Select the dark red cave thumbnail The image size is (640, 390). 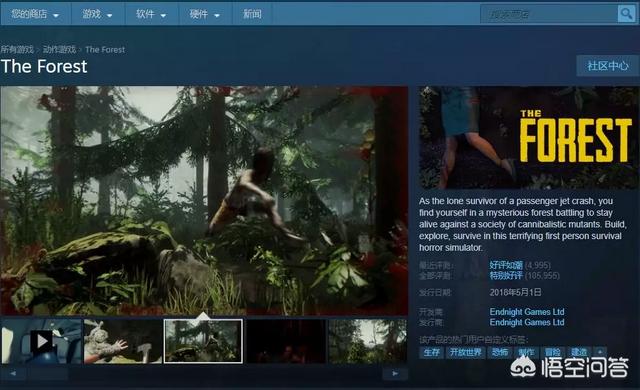tap(286, 341)
